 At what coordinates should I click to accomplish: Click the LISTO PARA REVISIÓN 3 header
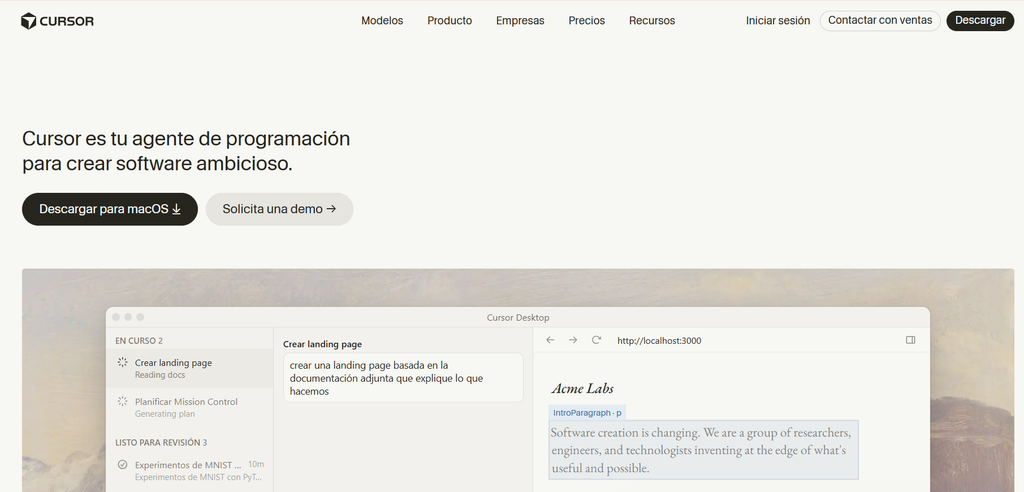coord(161,442)
